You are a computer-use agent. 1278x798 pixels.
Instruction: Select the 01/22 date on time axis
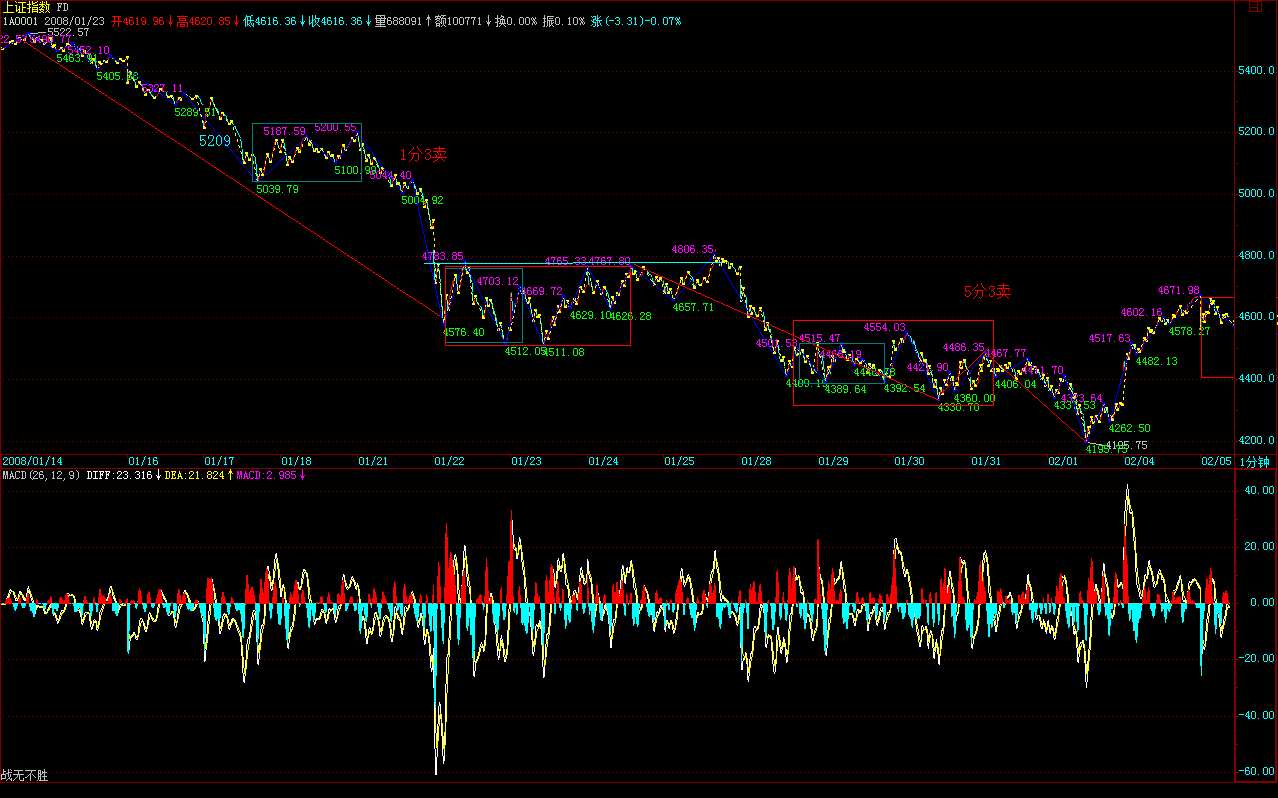449,461
